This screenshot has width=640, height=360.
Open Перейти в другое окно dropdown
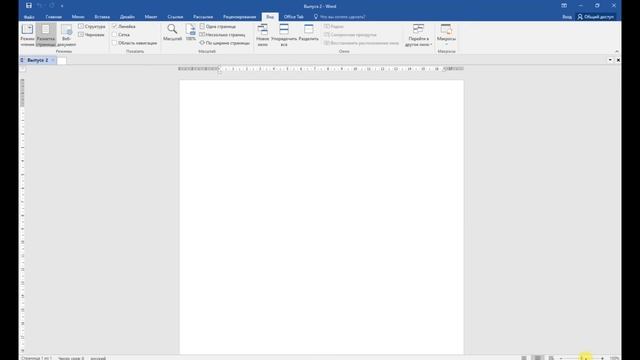point(418,35)
